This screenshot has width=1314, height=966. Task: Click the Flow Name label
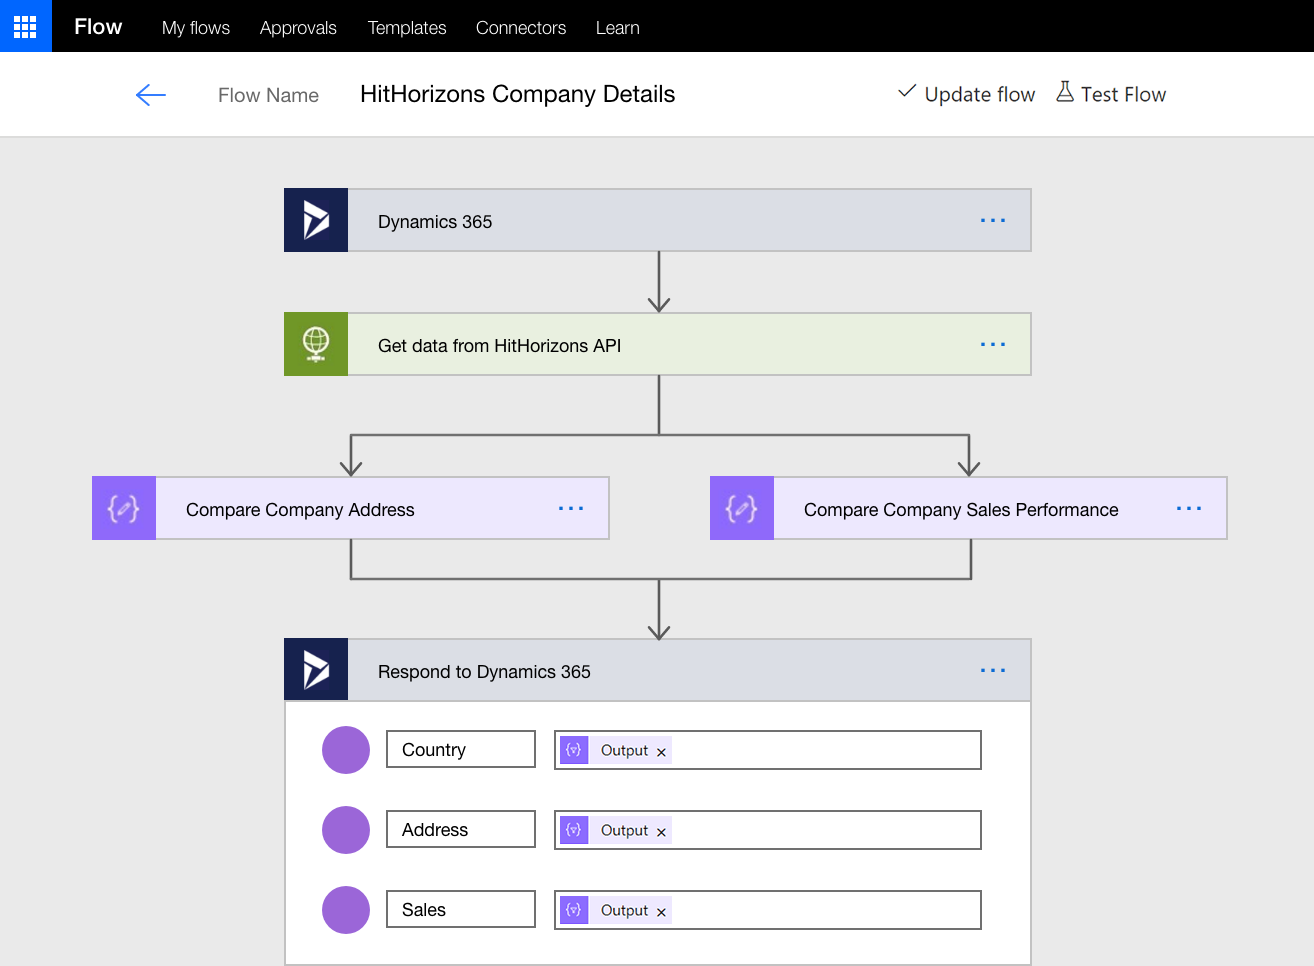268,95
